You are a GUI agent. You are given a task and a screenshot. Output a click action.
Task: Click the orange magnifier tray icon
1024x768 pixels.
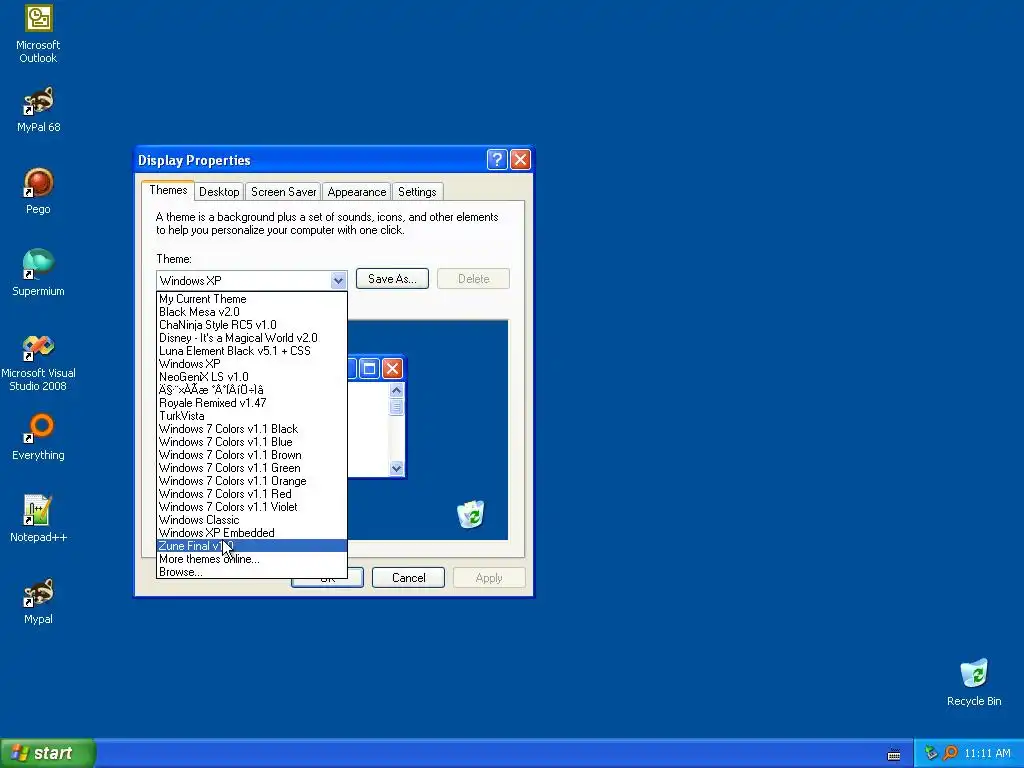(x=950, y=753)
